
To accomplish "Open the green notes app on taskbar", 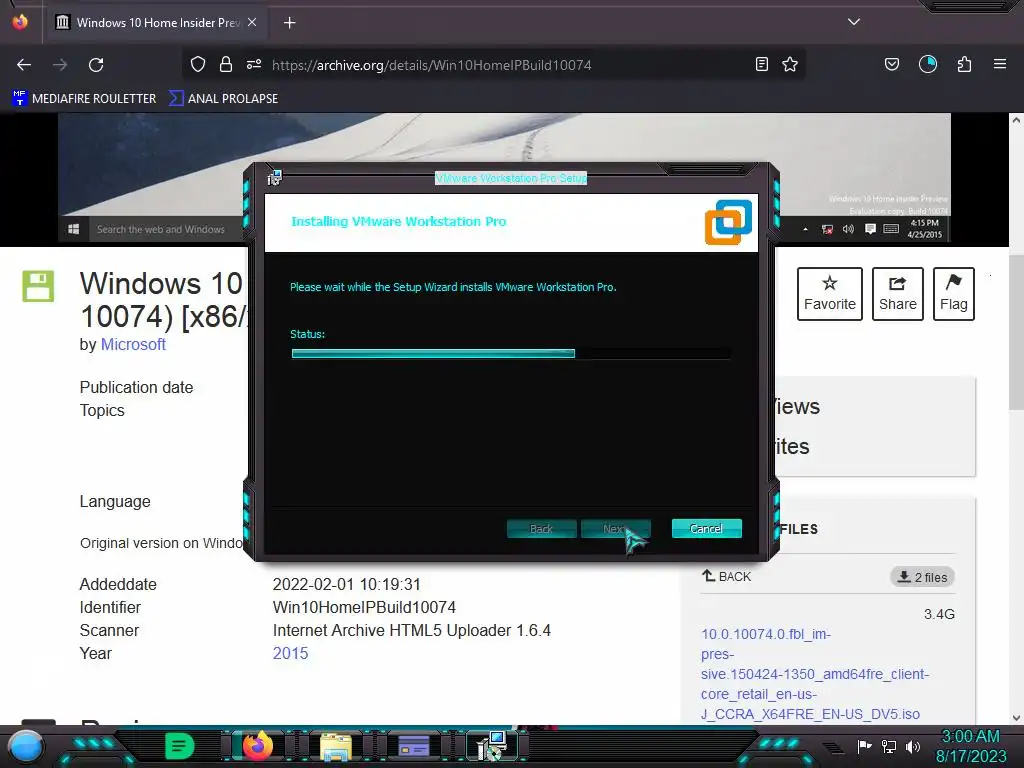I will coord(180,746).
